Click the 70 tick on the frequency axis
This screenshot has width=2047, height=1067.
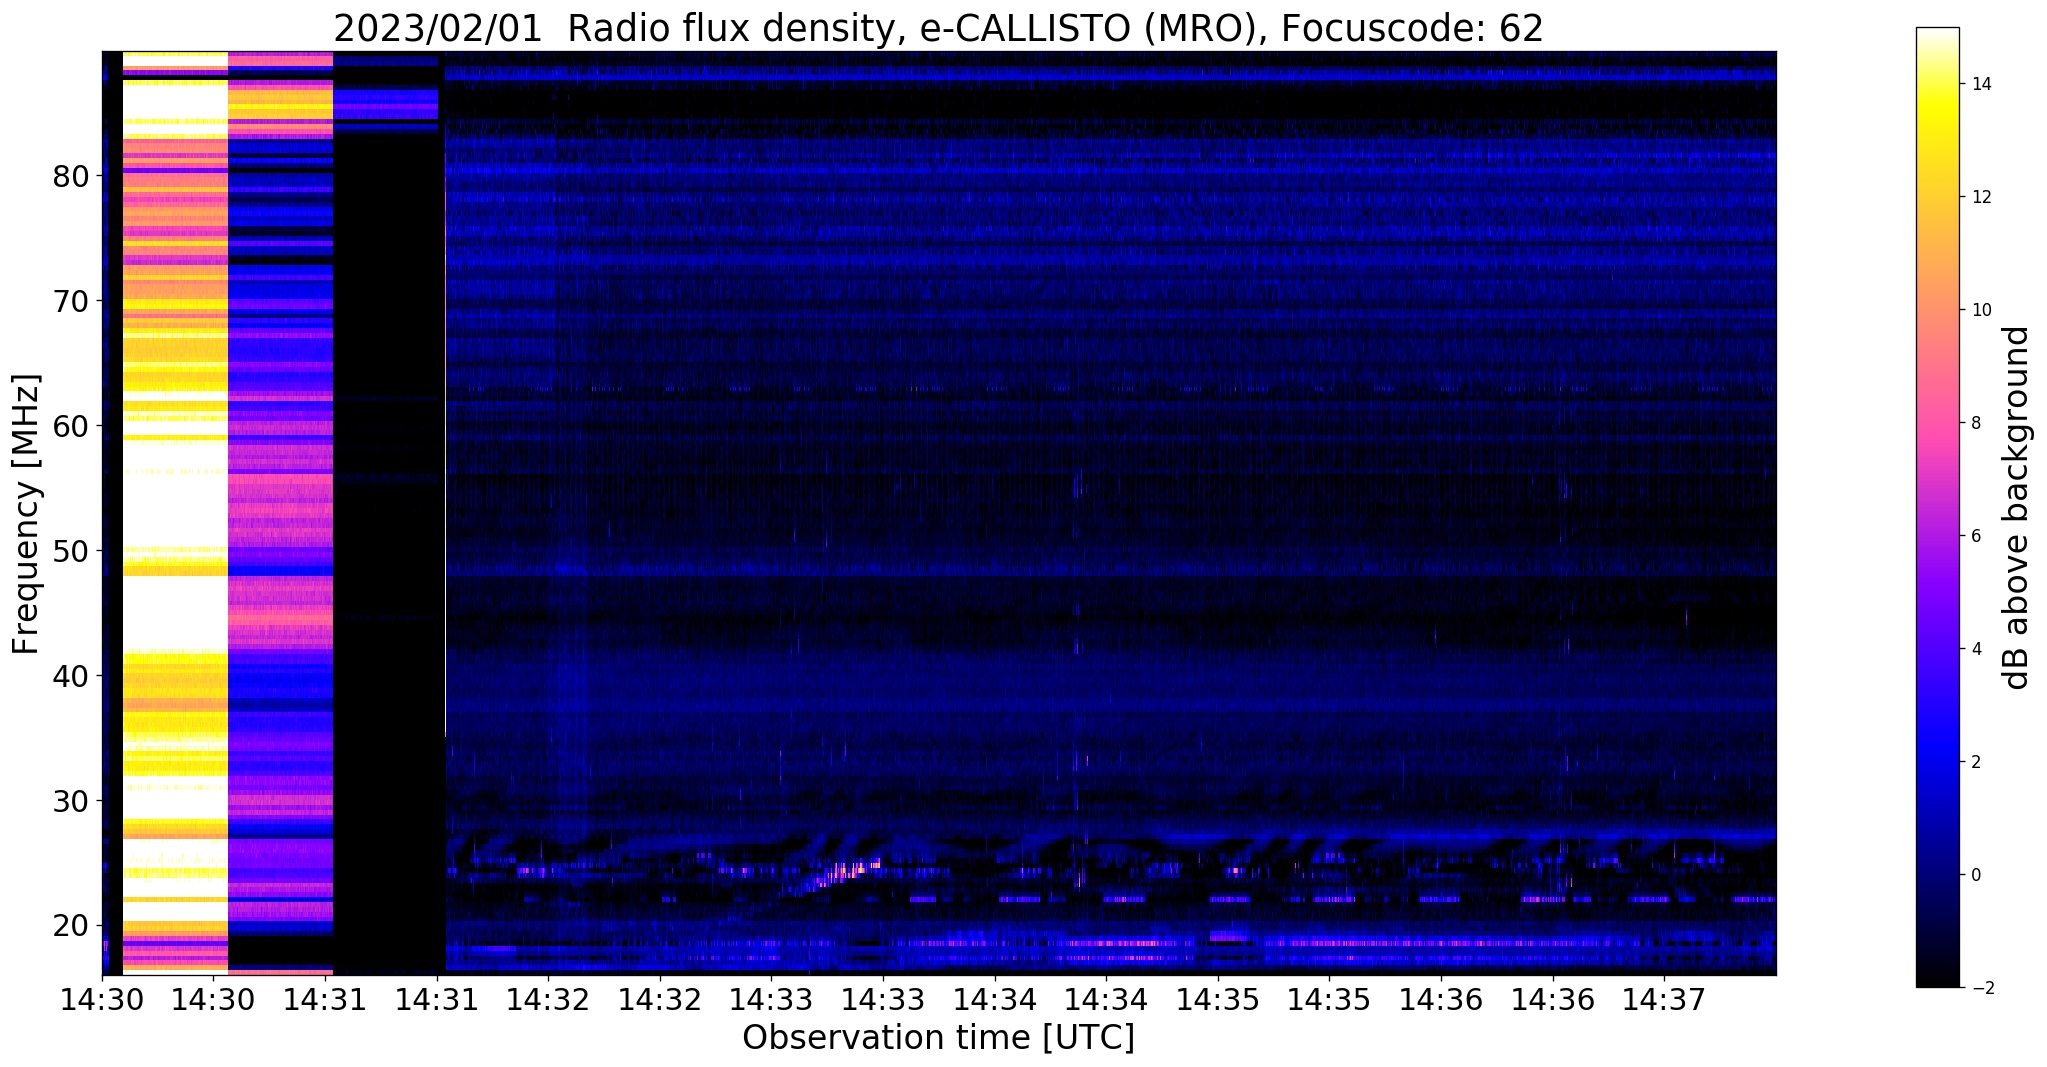(72, 301)
